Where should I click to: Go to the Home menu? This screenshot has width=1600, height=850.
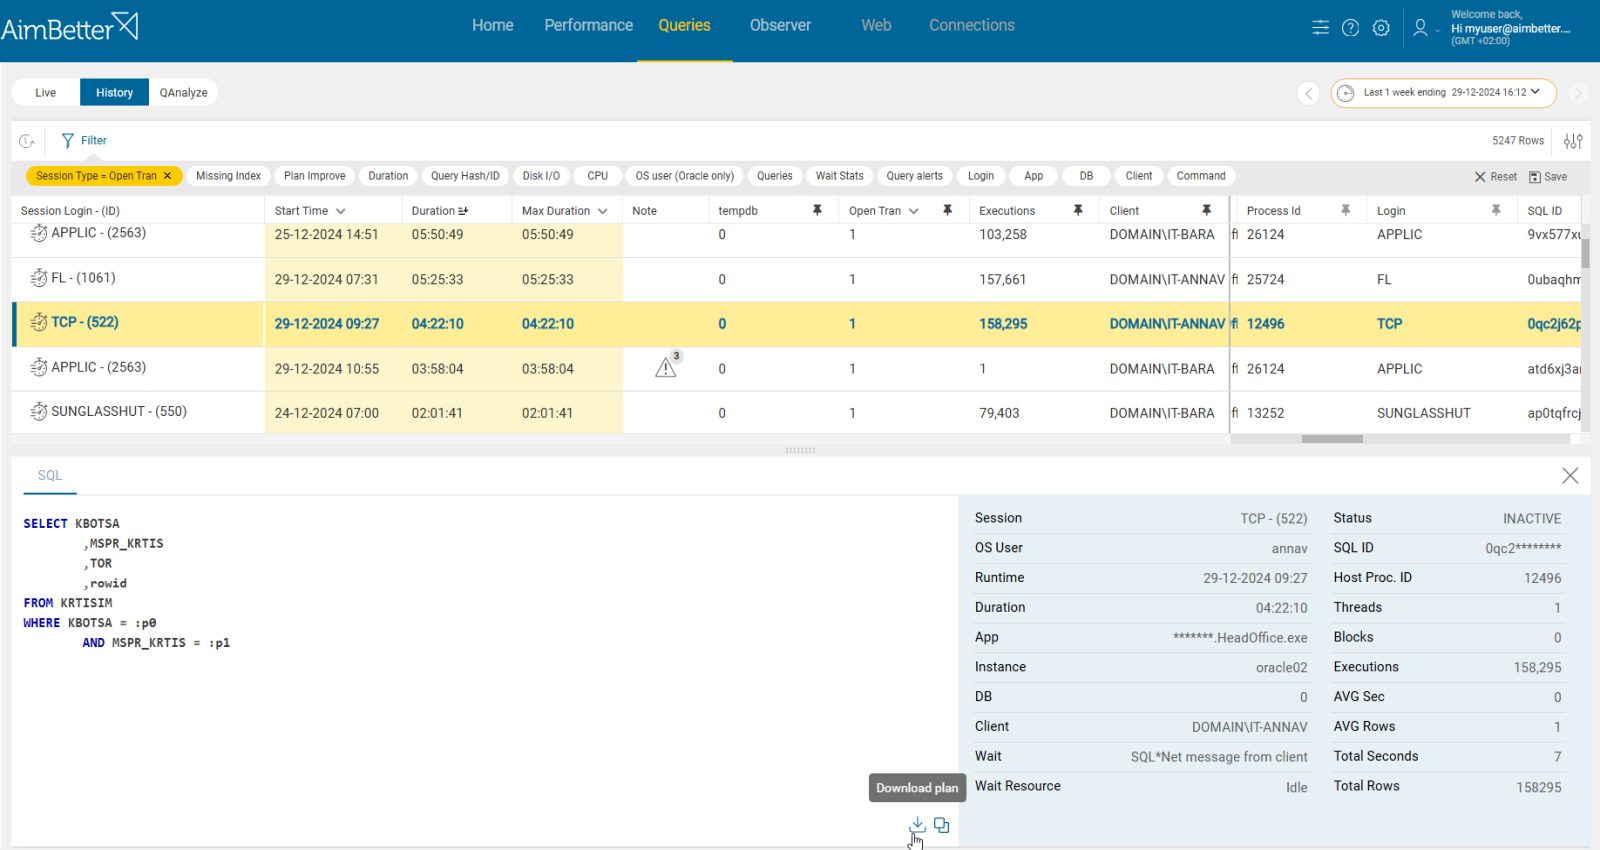[493, 25]
